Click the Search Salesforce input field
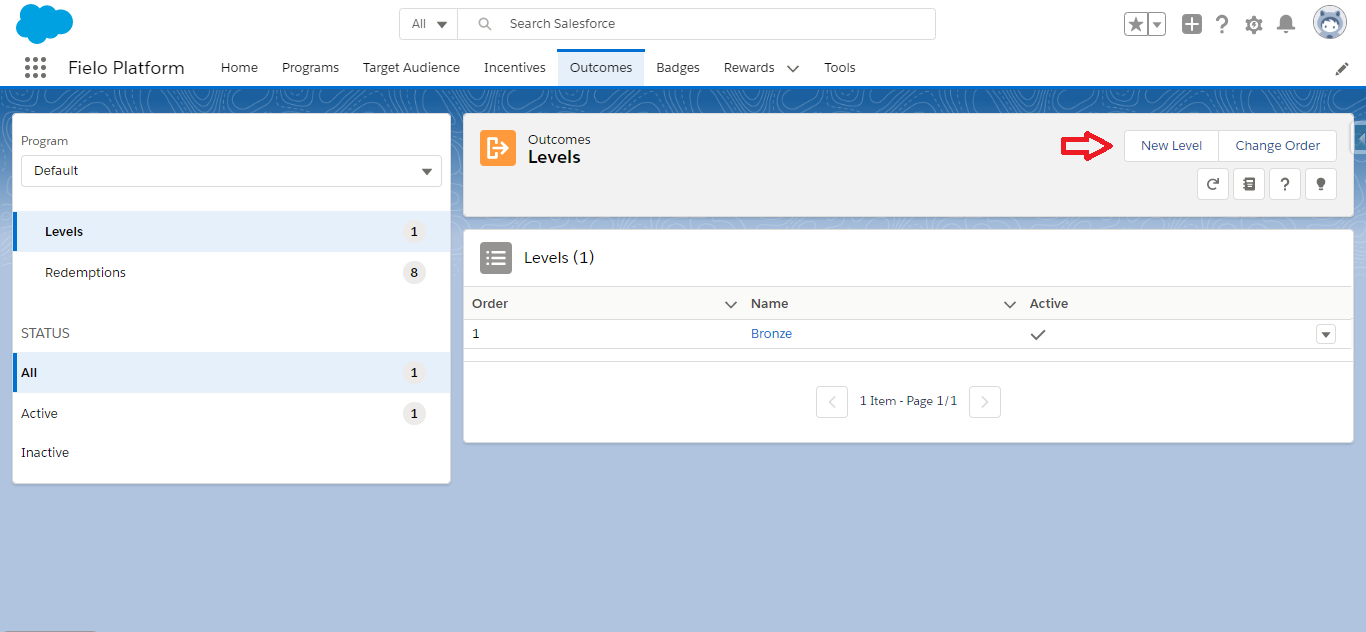Screen dimensions: 1366x632 [x=697, y=24]
